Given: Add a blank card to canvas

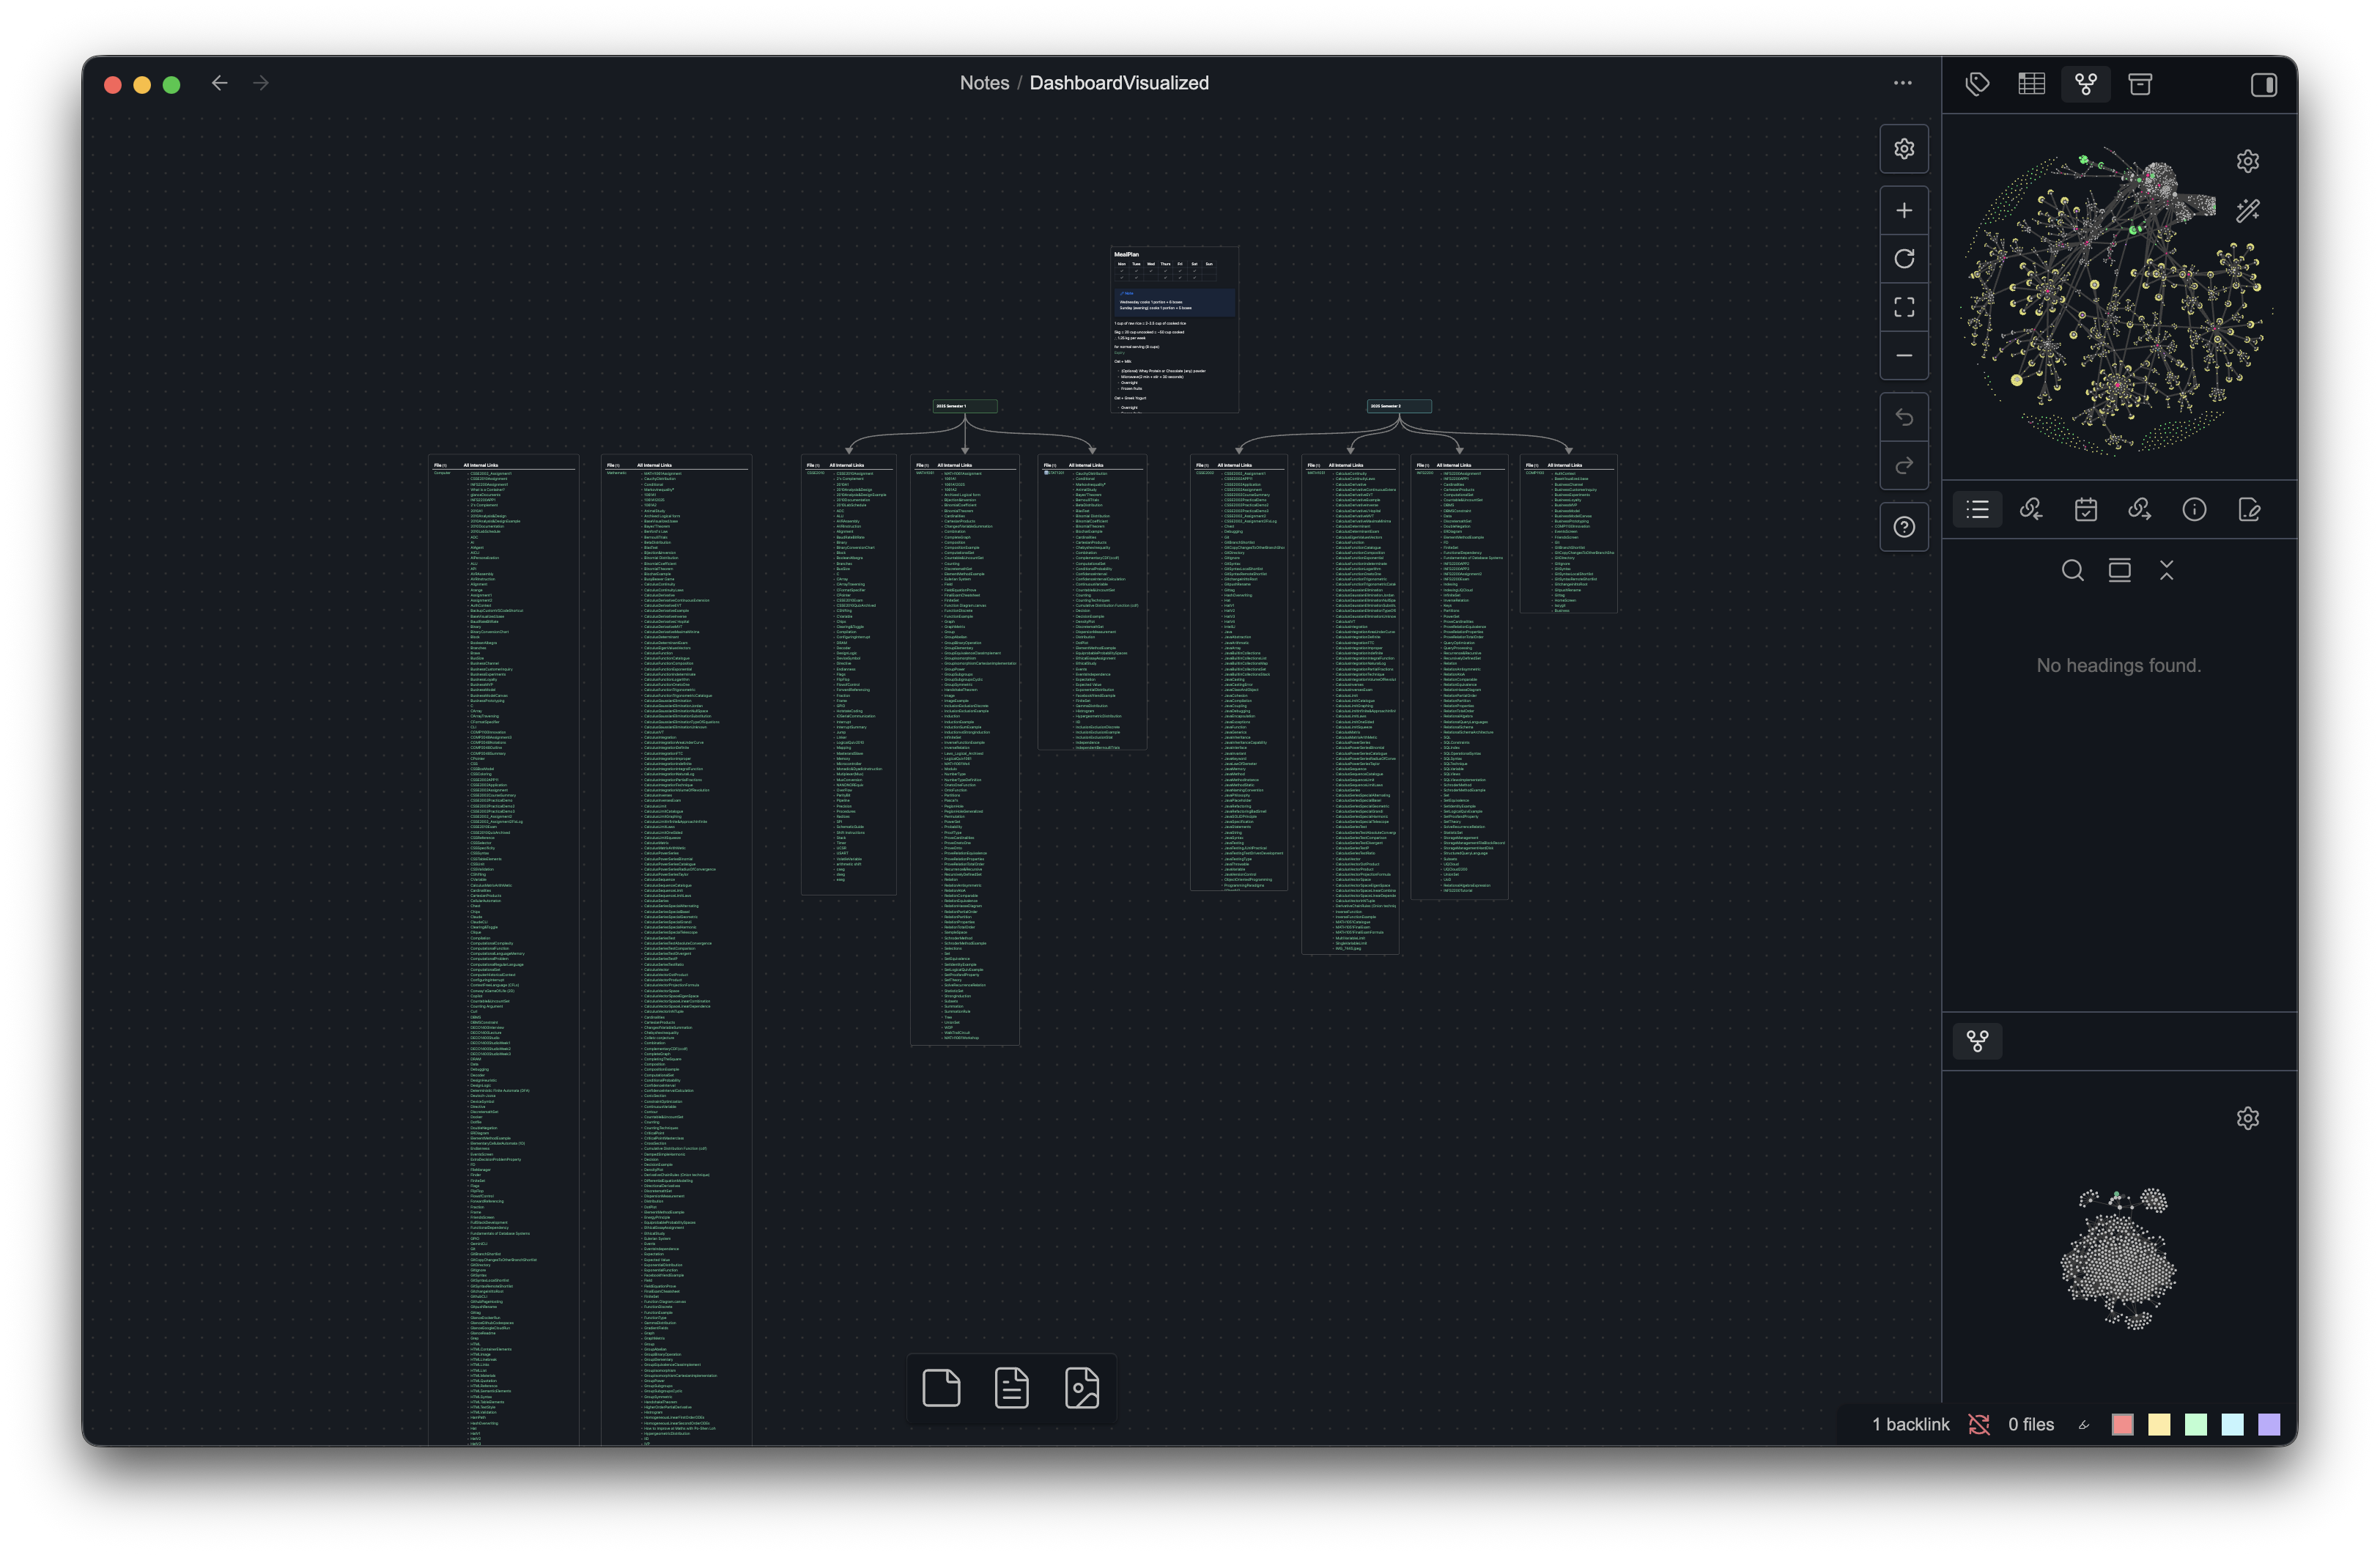Looking at the screenshot, I should tap(941, 1388).
